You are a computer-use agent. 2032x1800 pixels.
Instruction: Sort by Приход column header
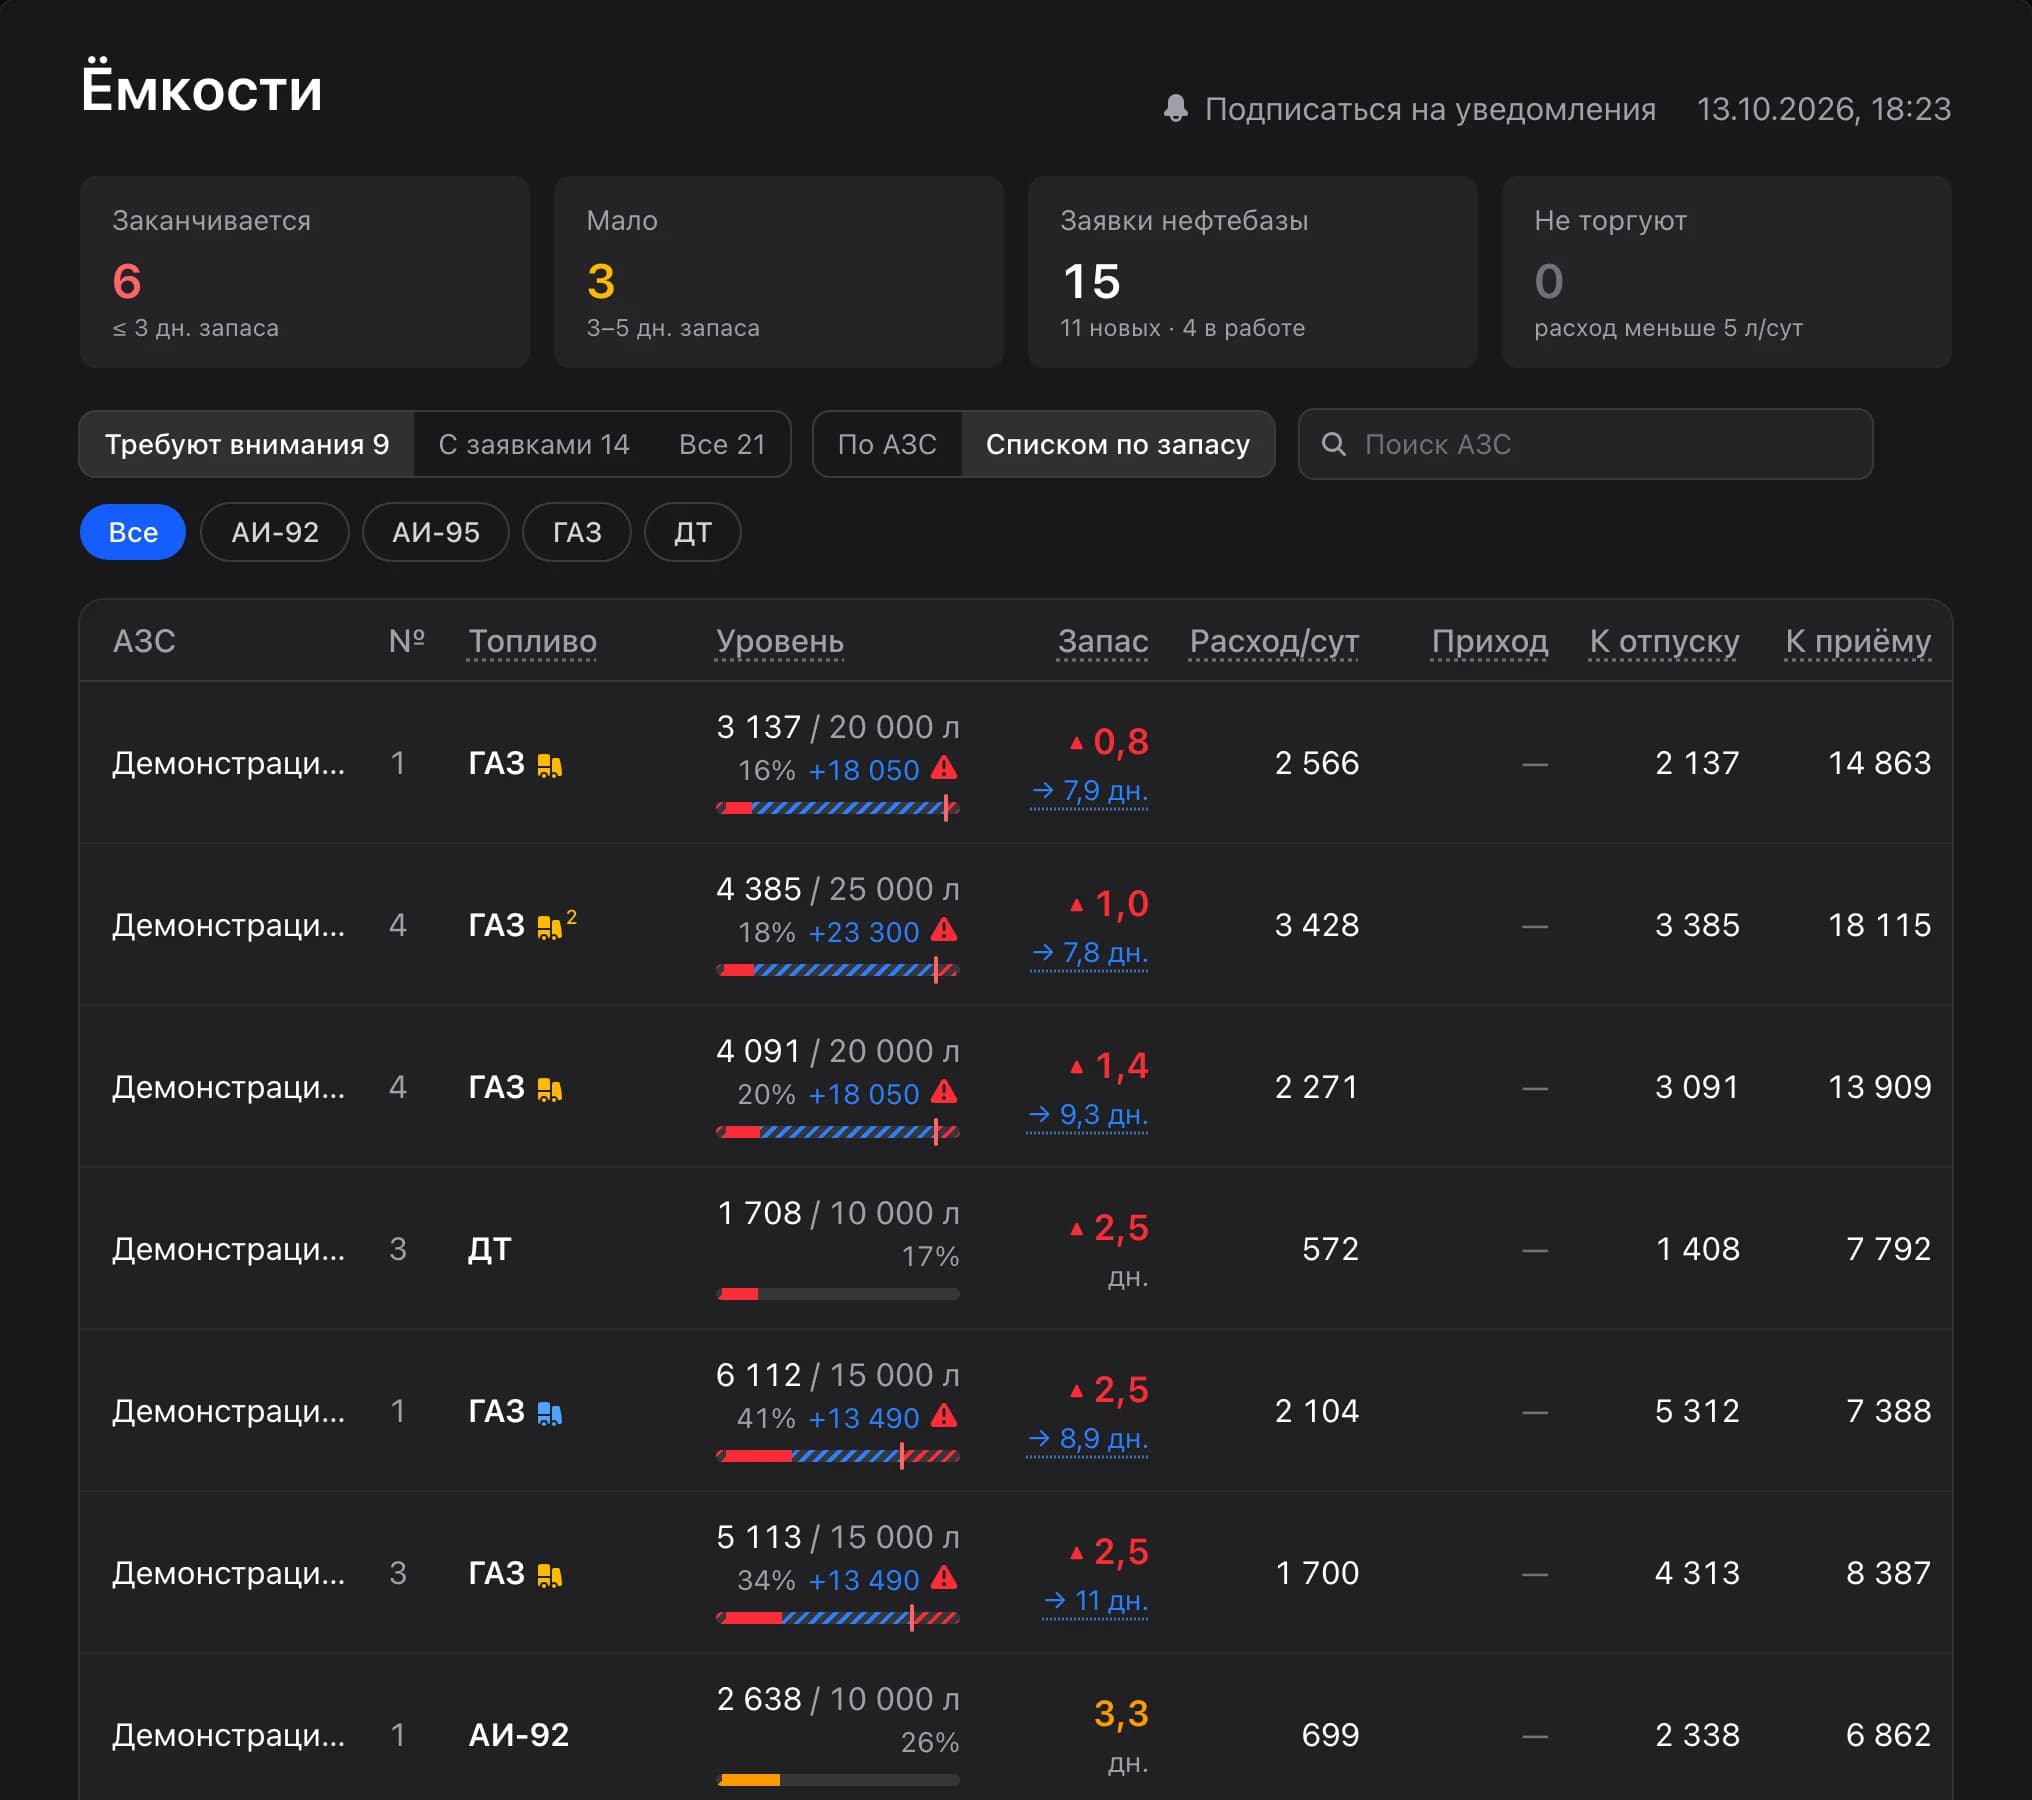pyautogui.click(x=1490, y=641)
